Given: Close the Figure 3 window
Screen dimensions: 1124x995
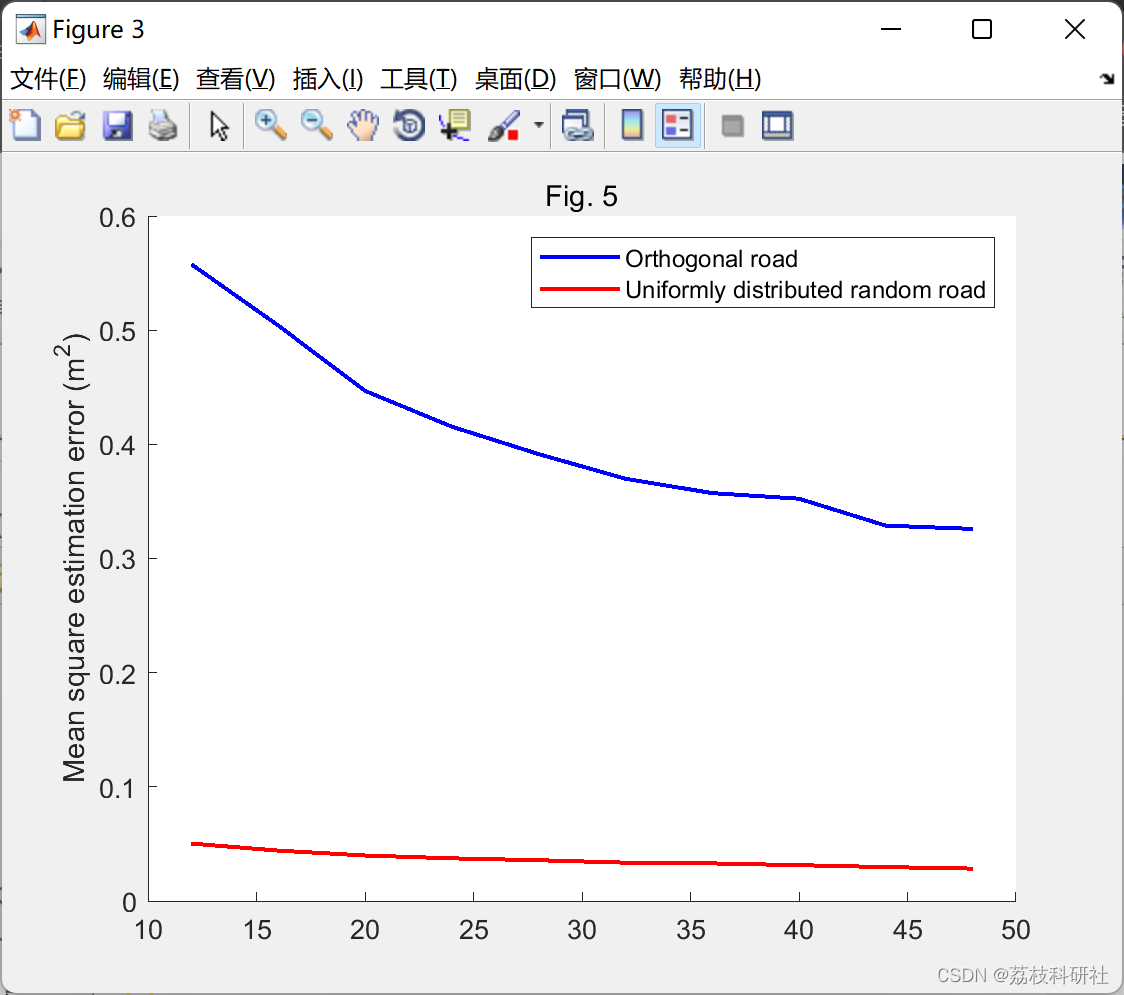Looking at the screenshot, I should point(1075,29).
